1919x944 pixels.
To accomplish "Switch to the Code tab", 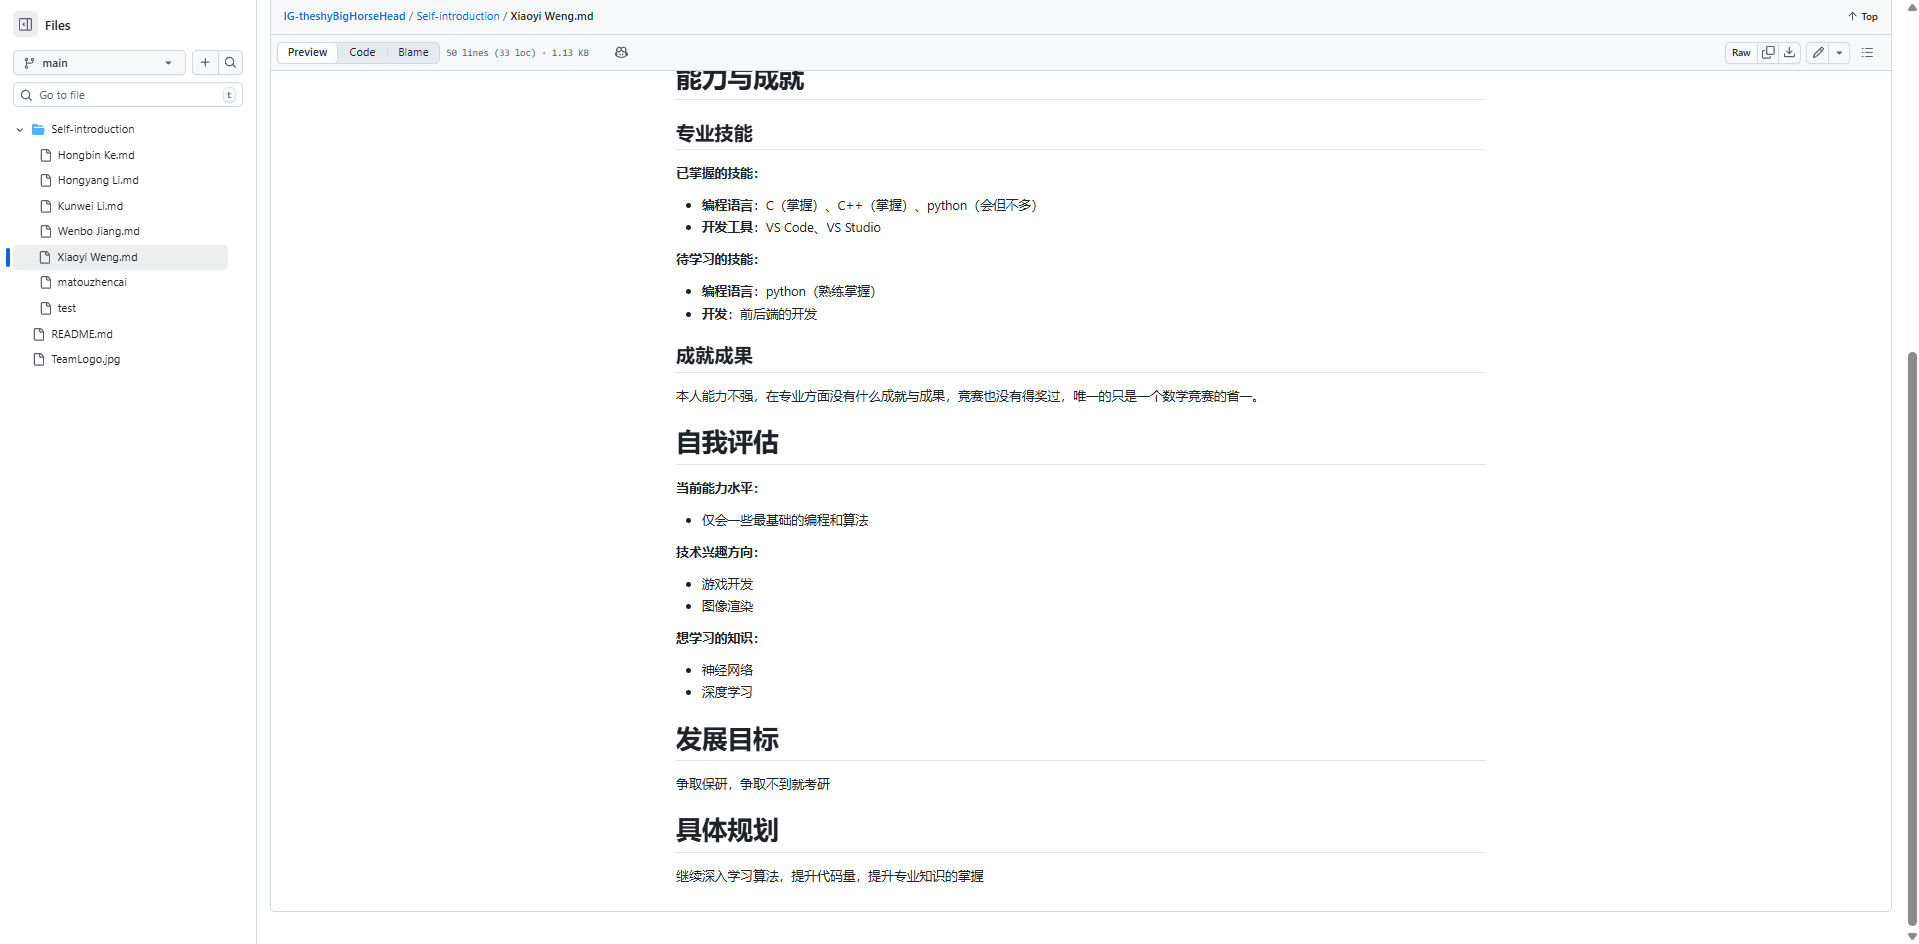I will point(362,52).
